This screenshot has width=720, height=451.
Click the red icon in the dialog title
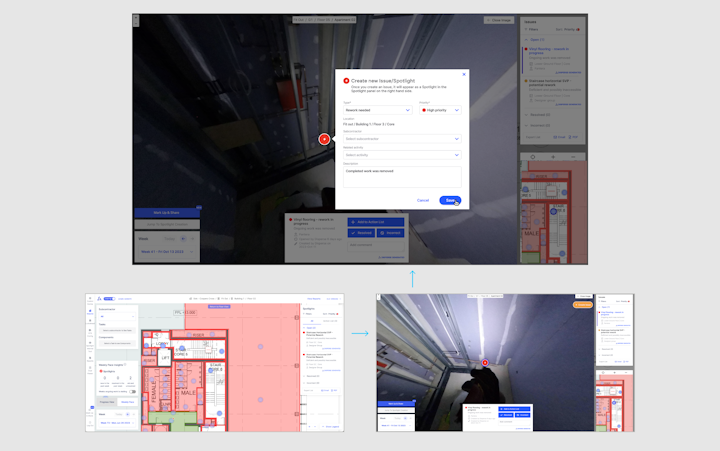point(346,80)
